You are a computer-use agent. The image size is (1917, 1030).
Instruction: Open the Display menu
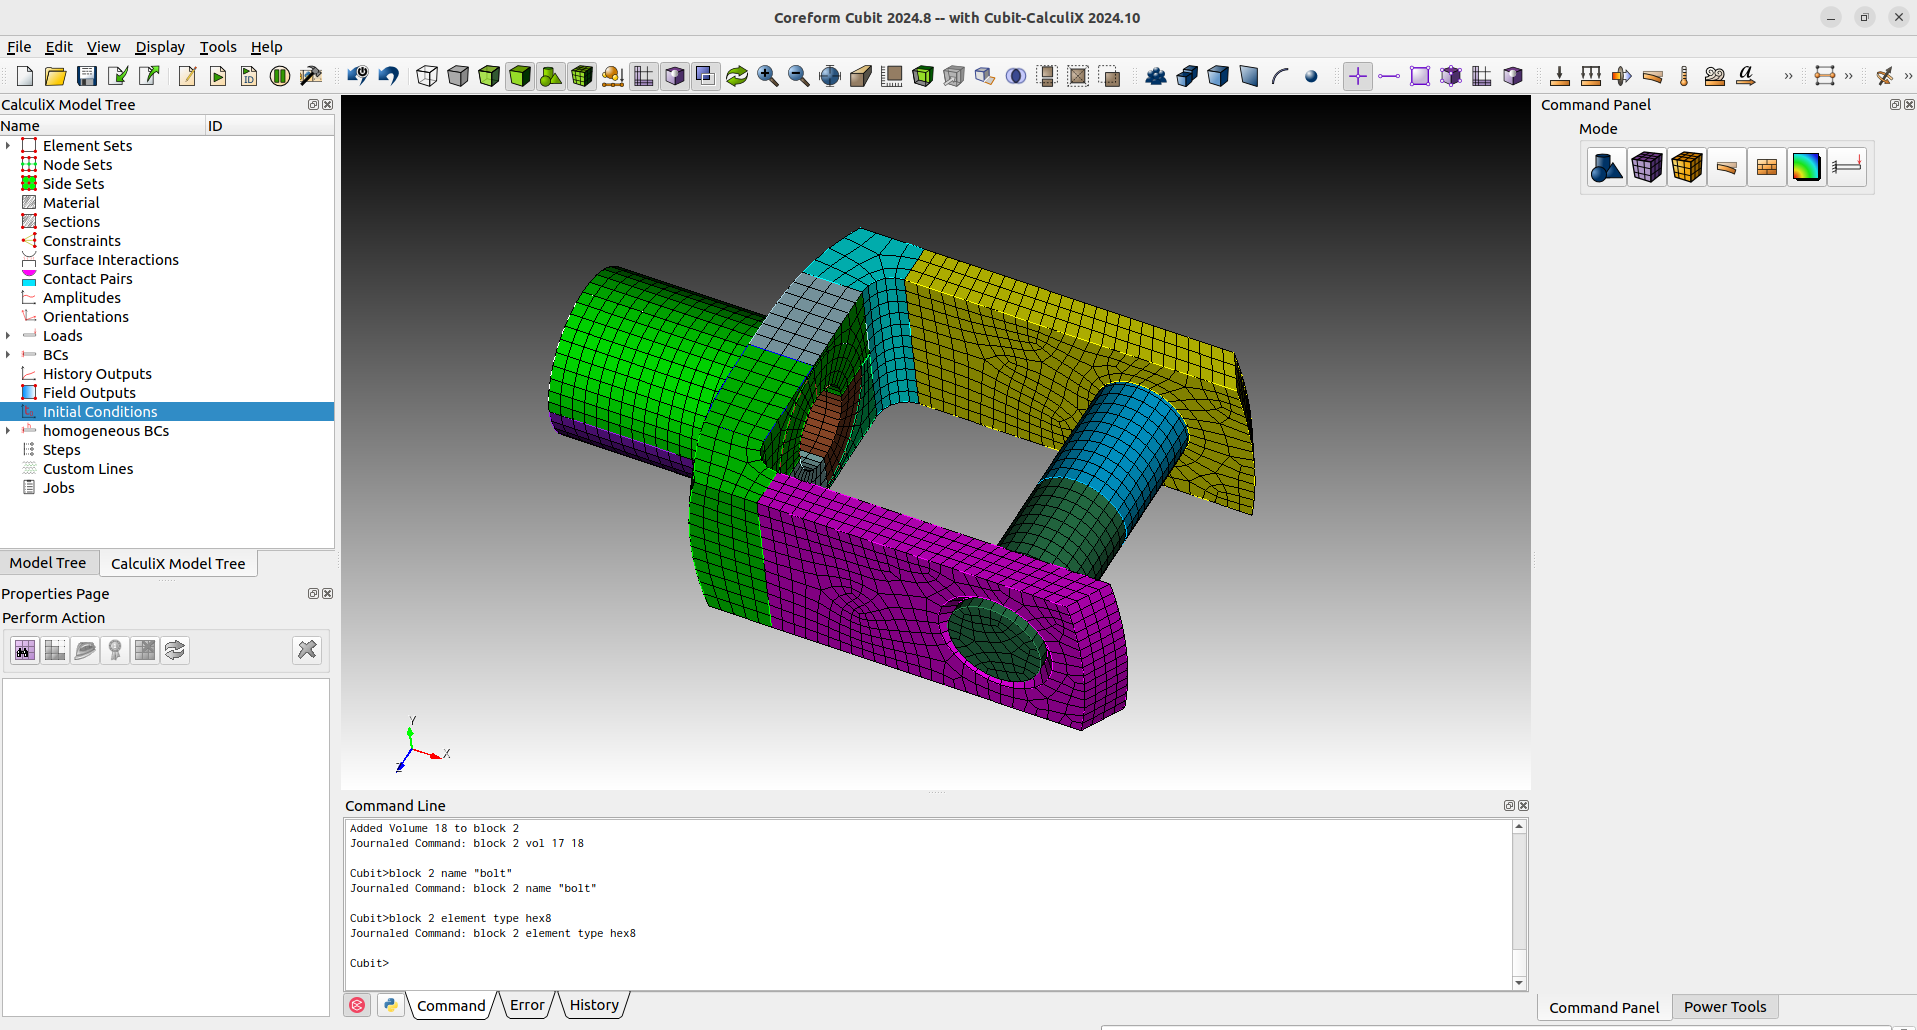(x=159, y=47)
